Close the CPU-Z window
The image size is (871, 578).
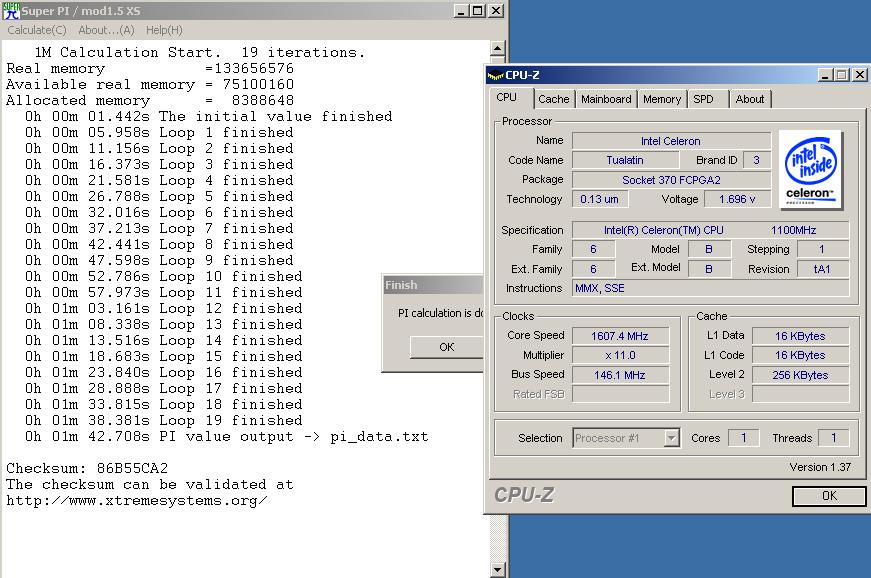(859, 75)
